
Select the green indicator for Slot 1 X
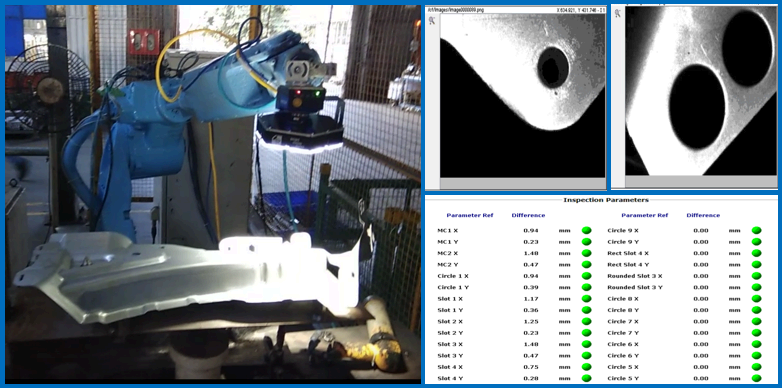point(586,299)
